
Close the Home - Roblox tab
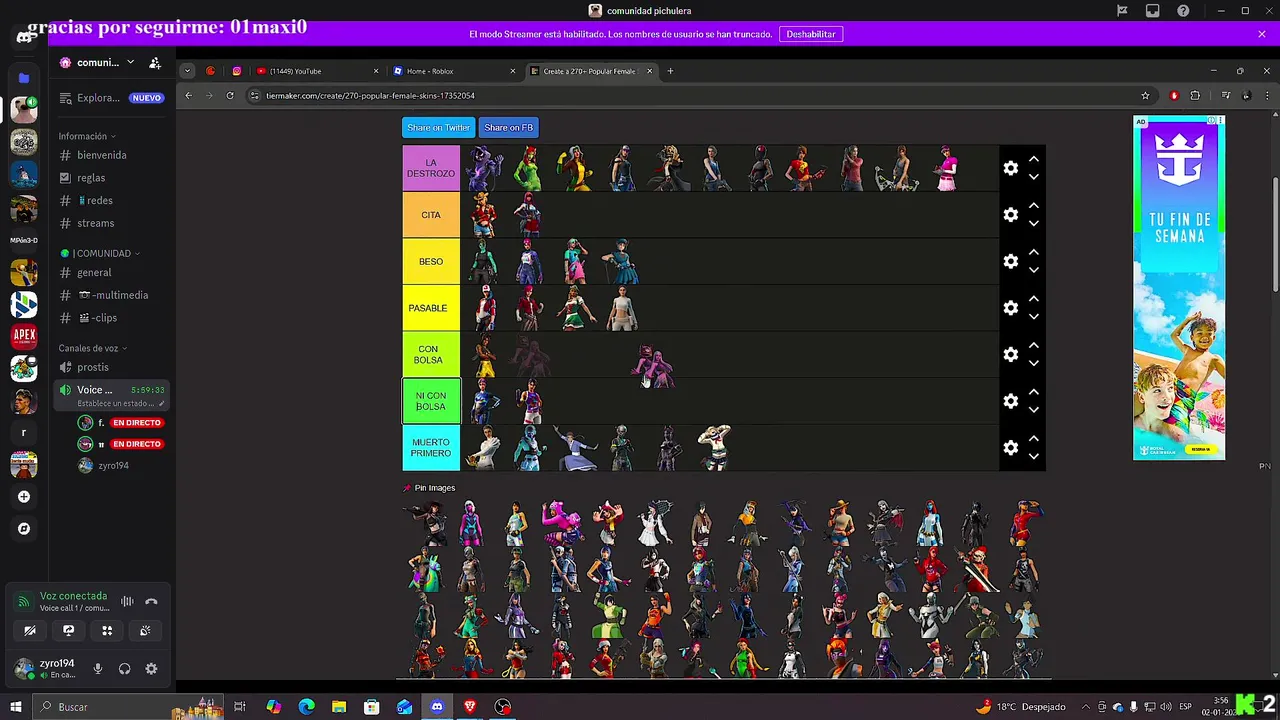513,71
